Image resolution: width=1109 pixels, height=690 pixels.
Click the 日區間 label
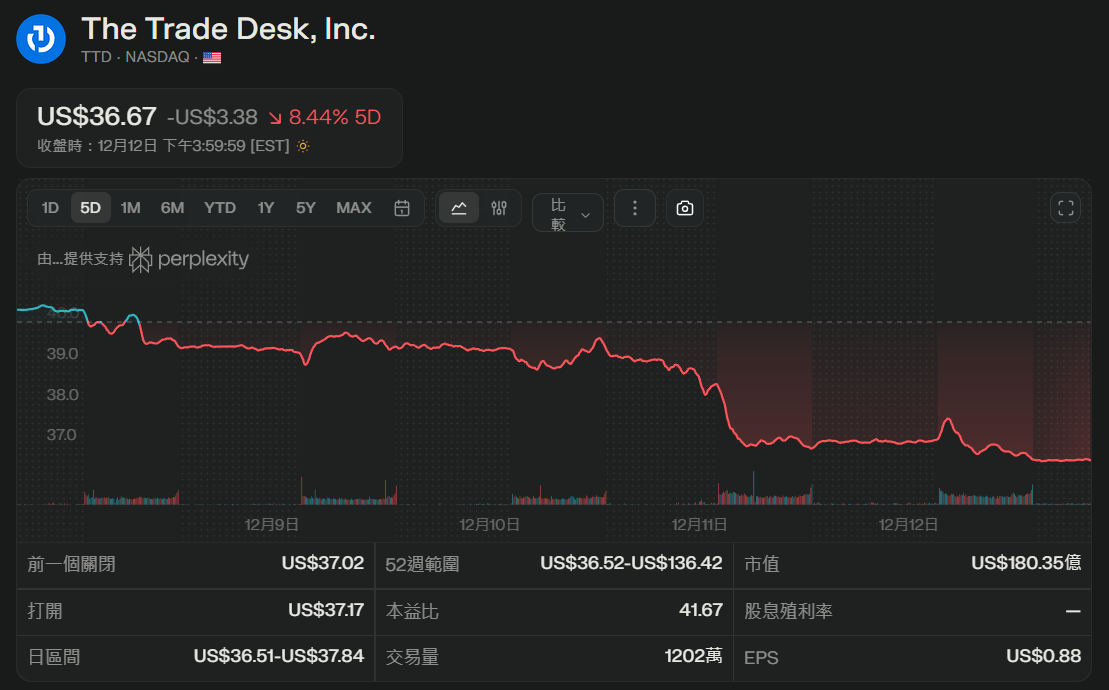pyautogui.click(x=54, y=657)
